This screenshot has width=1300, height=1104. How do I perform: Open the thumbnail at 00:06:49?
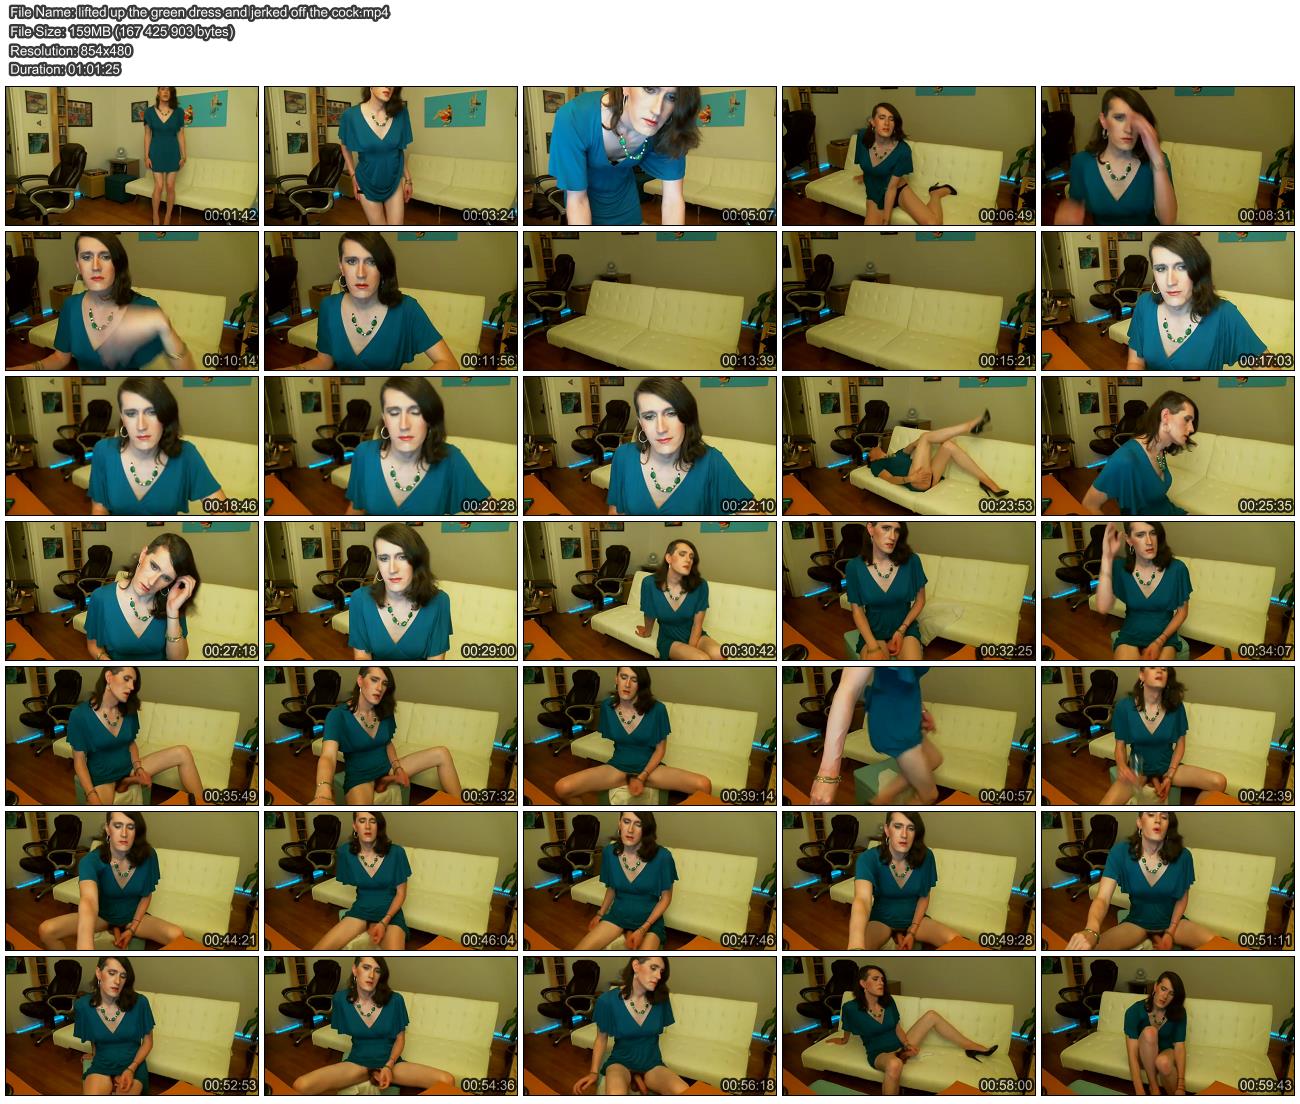pos(908,155)
